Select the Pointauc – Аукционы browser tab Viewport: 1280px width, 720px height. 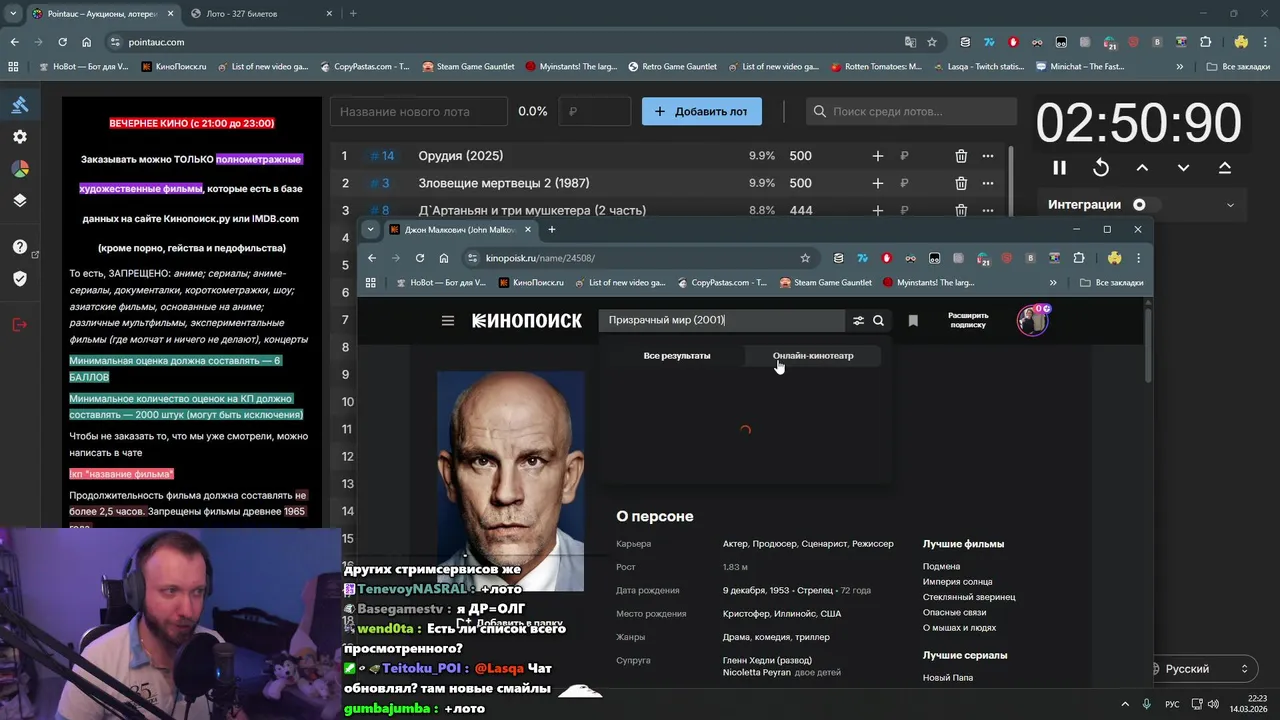click(x=103, y=14)
